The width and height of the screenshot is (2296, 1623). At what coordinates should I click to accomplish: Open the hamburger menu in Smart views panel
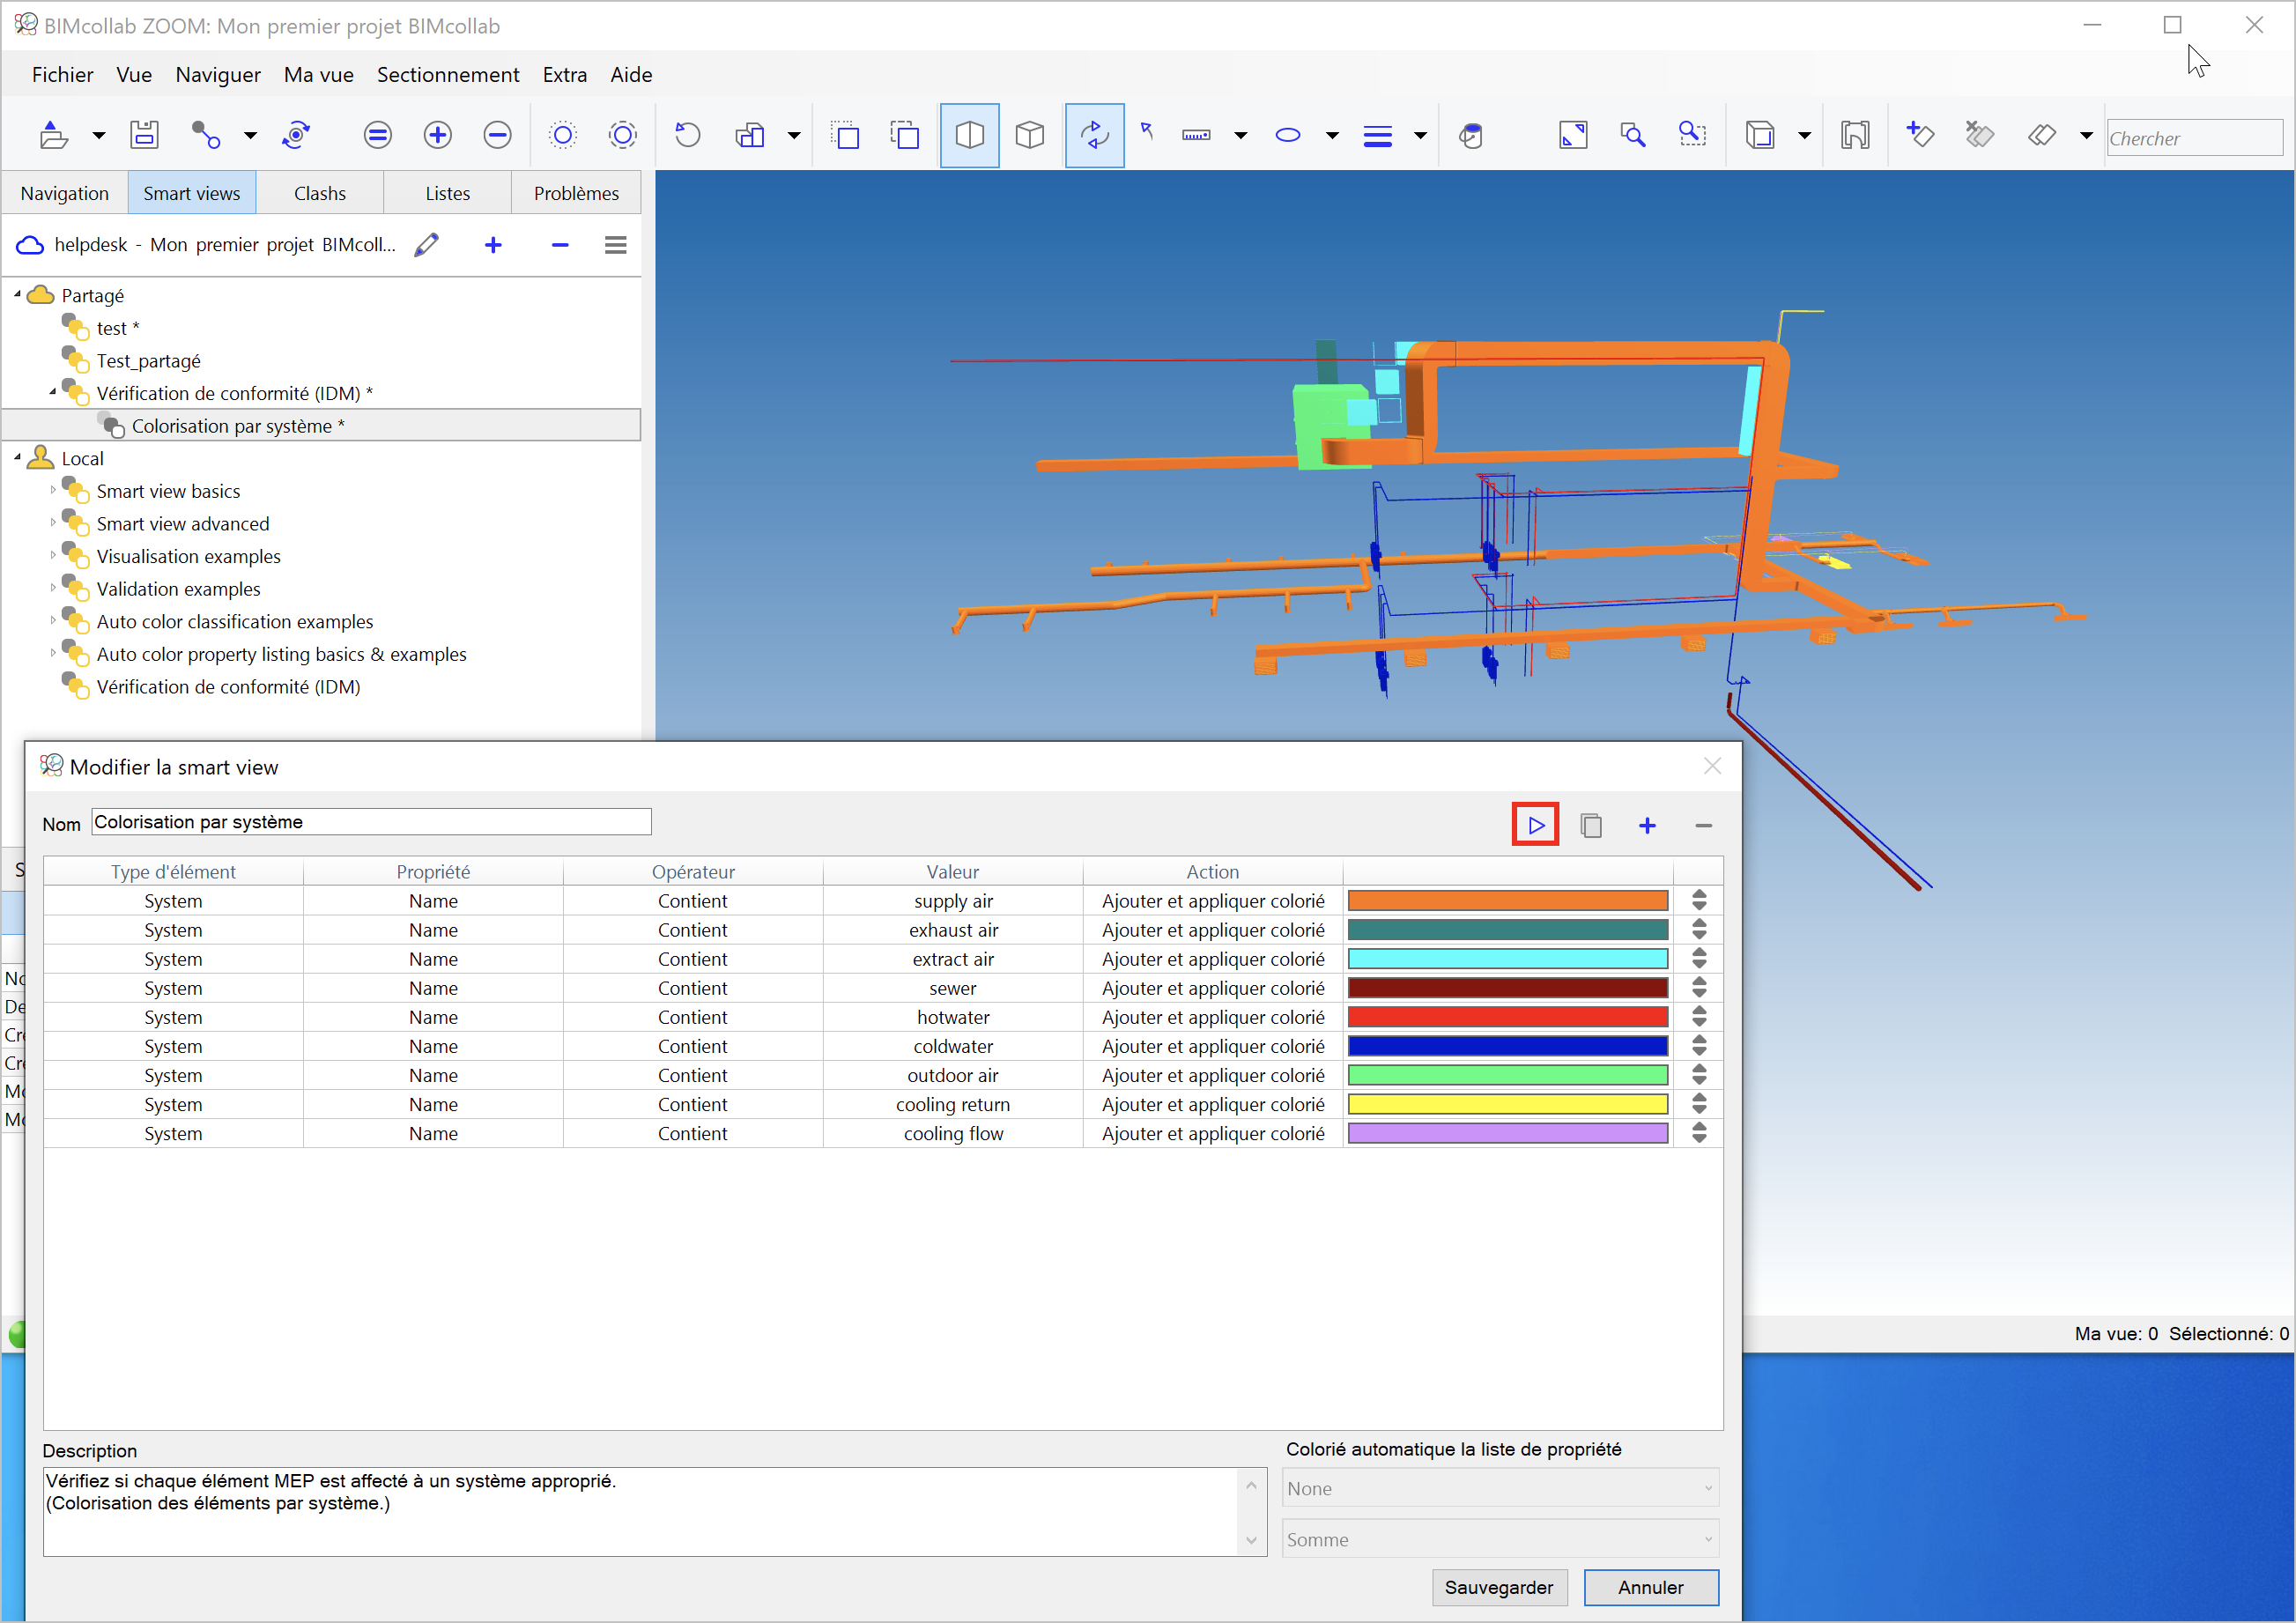(x=615, y=245)
